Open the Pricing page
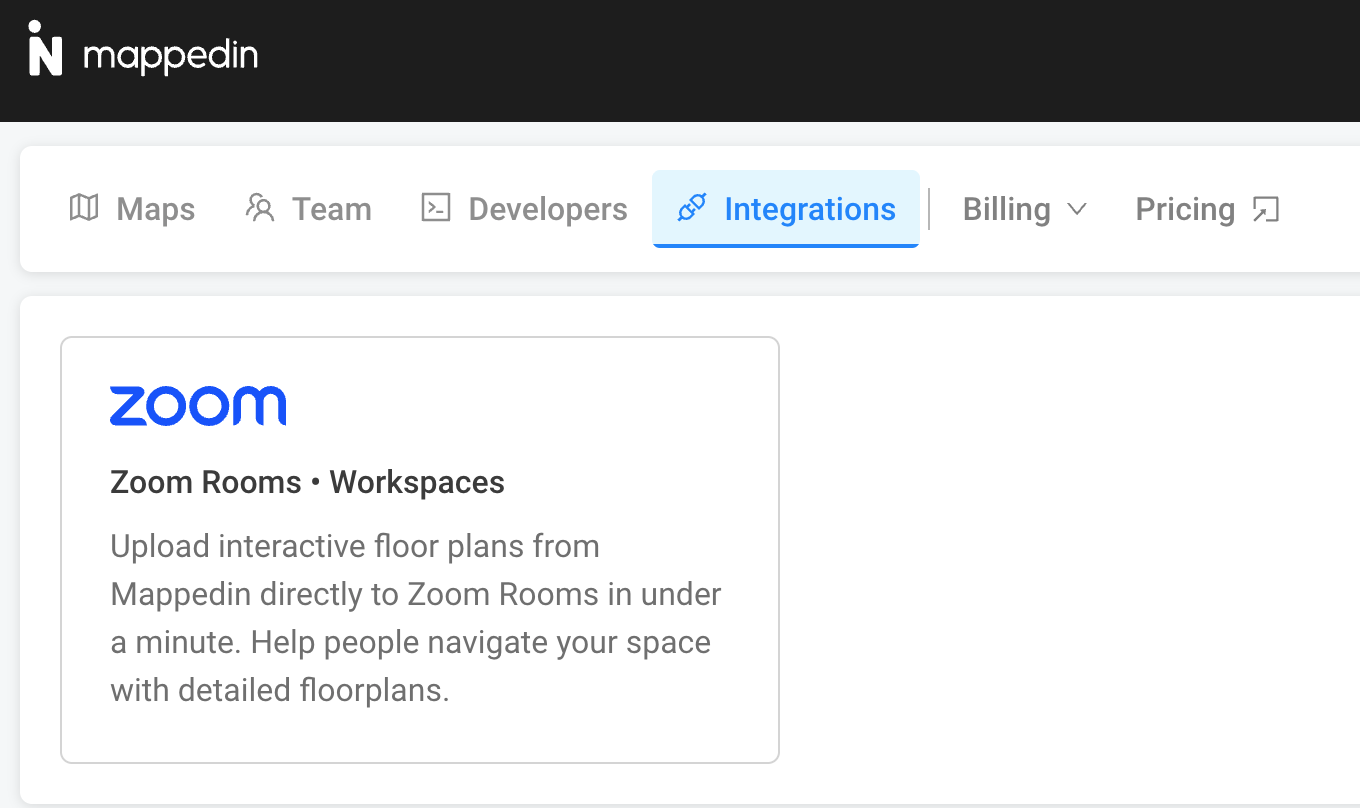The image size is (1360, 808). pyautogui.click(x=1185, y=208)
